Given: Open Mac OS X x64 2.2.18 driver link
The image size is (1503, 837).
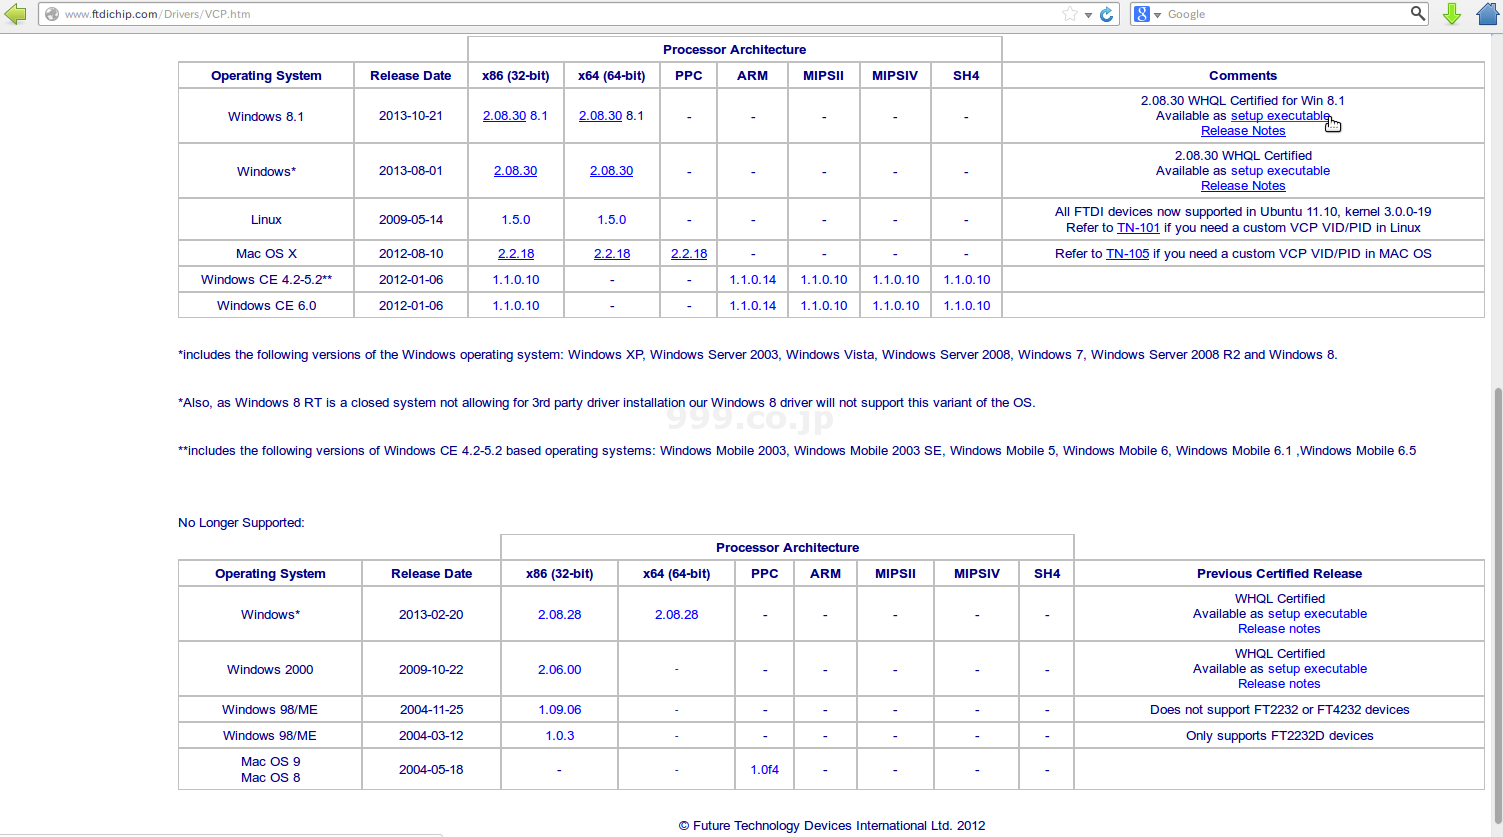Looking at the screenshot, I should (x=612, y=254).
